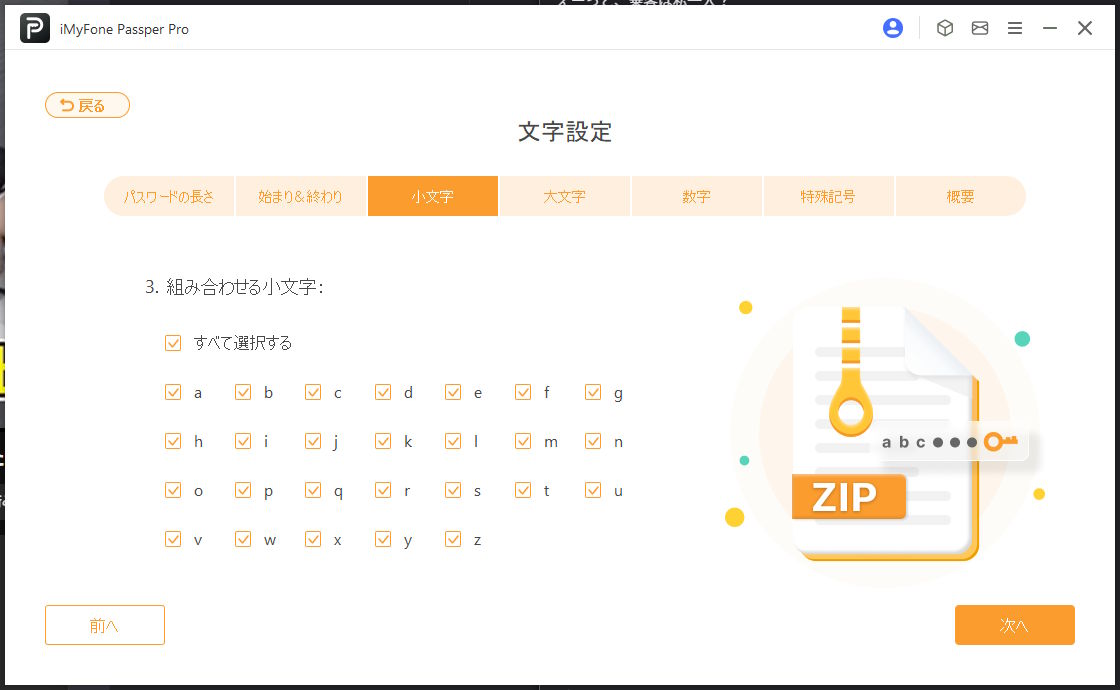Click the 戻る back button
Viewport: 1120px width, 690px height.
[x=87, y=105]
